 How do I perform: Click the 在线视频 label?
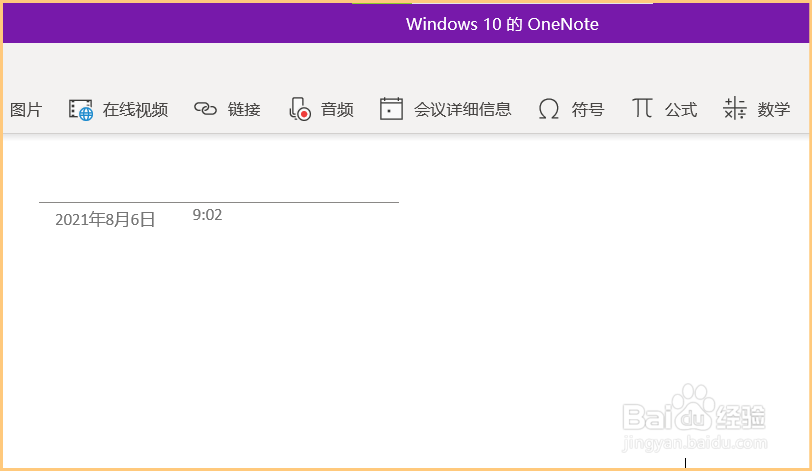coord(135,110)
